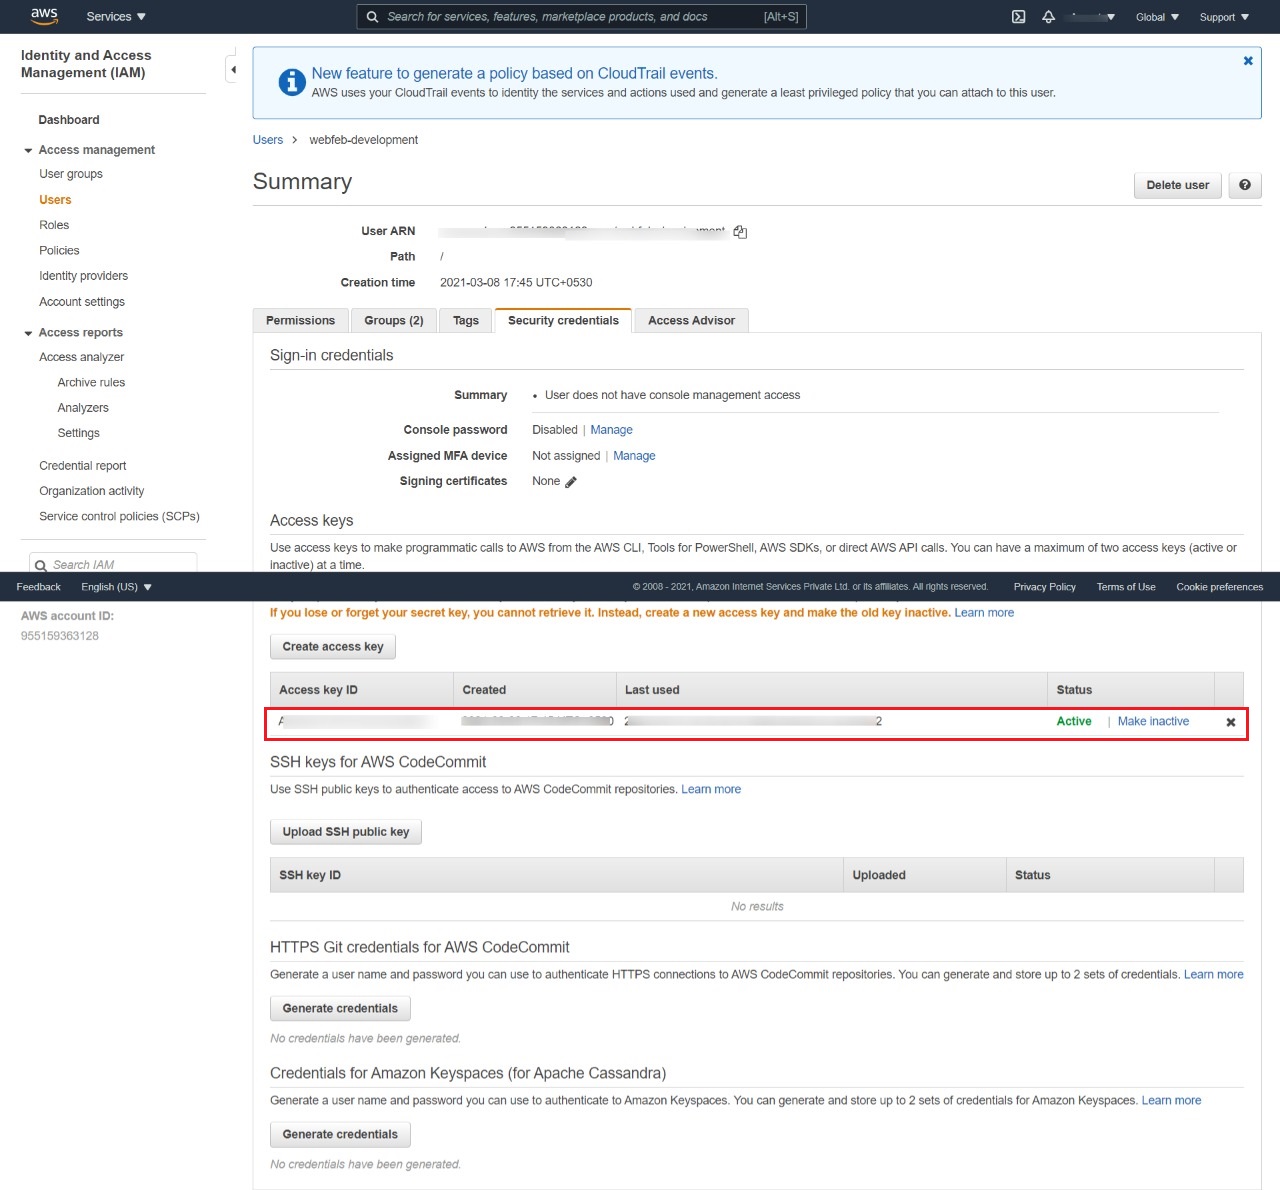Open the Global region dropdown
The height and width of the screenshot is (1190, 1280).
click(x=1156, y=16)
